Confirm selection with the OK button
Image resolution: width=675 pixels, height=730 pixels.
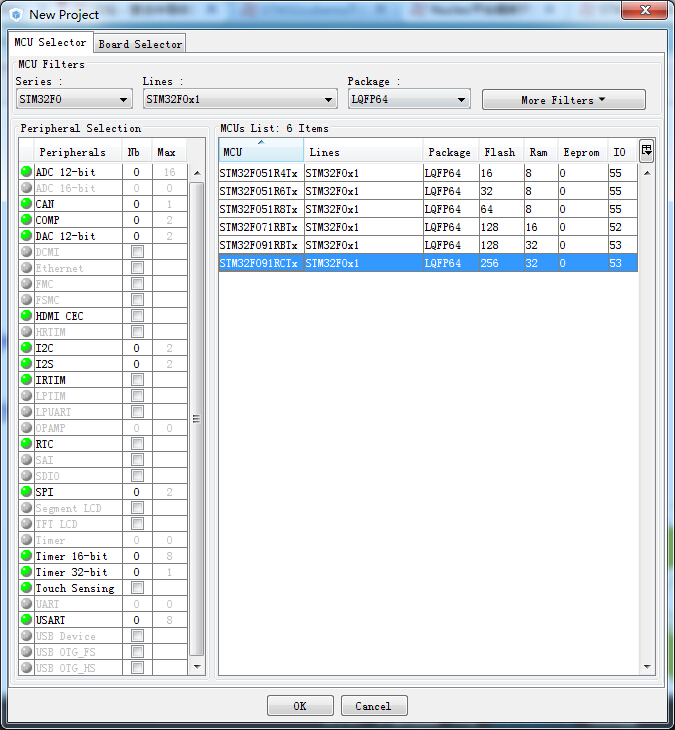tap(300, 706)
